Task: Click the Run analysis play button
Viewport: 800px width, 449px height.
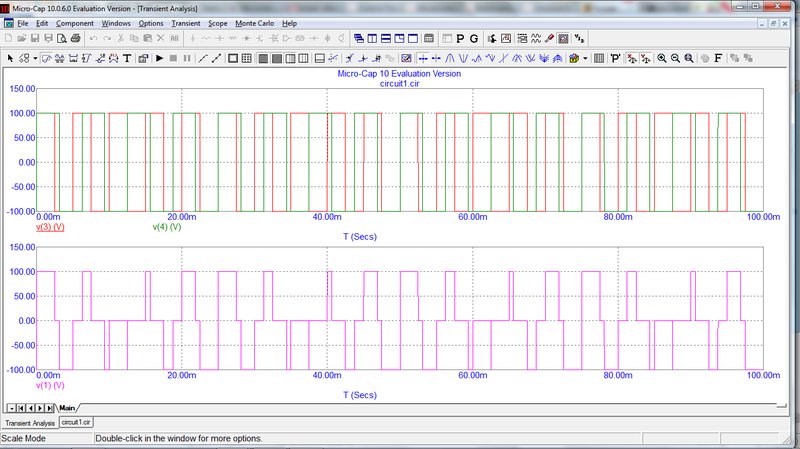Action: click(159, 58)
